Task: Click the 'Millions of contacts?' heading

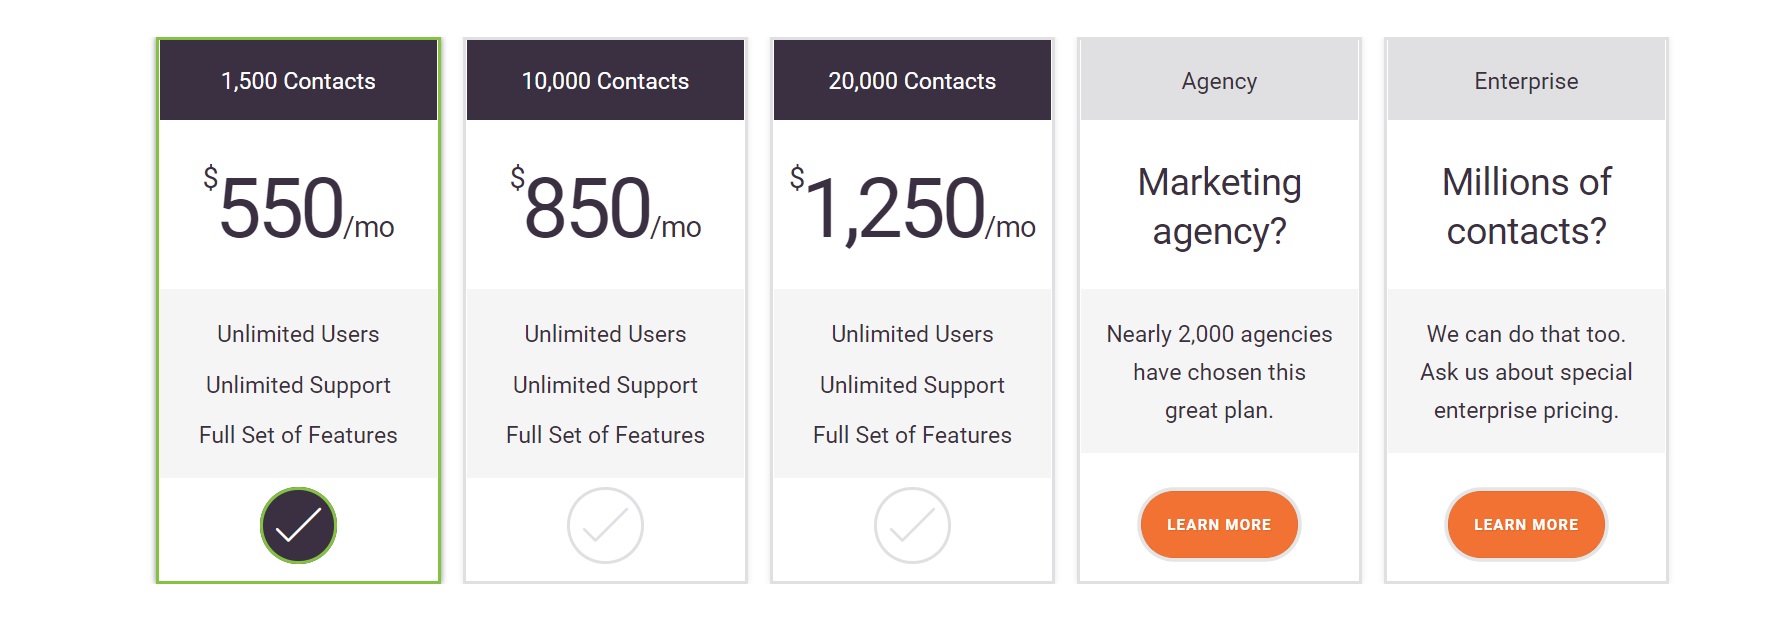Action: pyautogui.click(x=1526, y=207)
